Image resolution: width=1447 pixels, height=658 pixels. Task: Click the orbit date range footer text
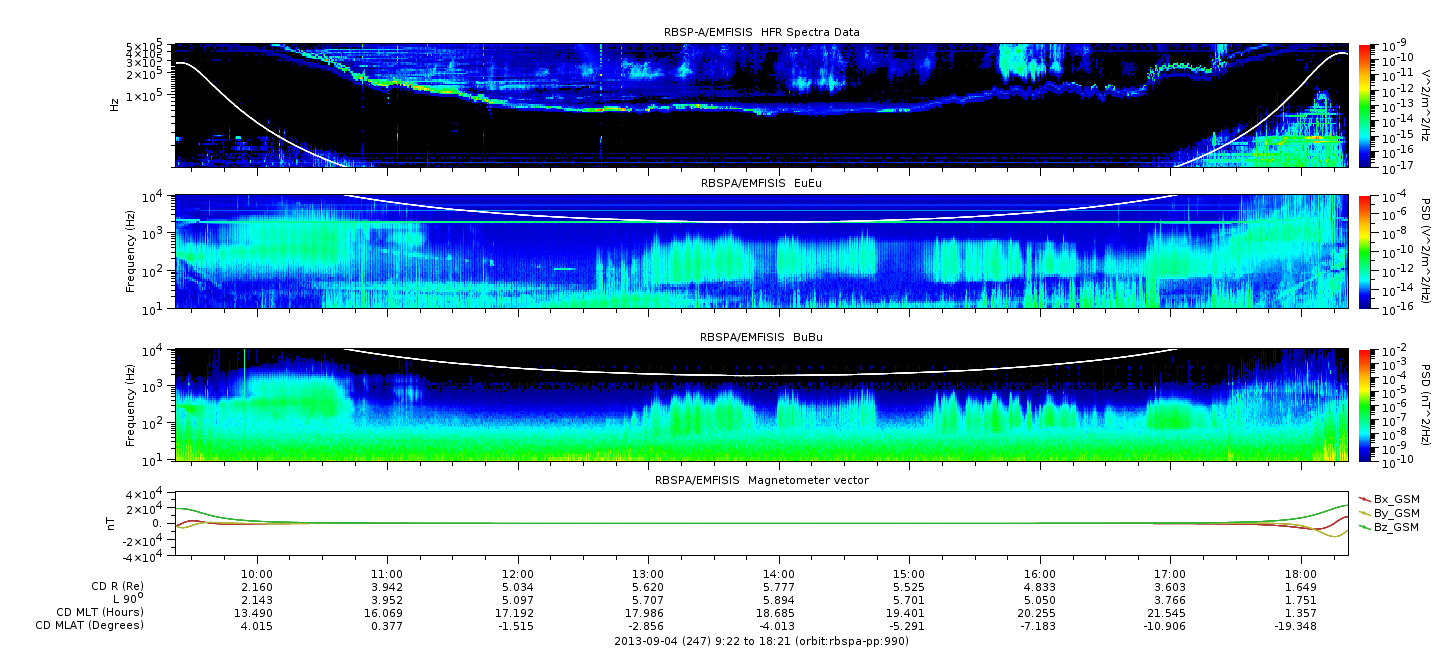tap(761, 641)
